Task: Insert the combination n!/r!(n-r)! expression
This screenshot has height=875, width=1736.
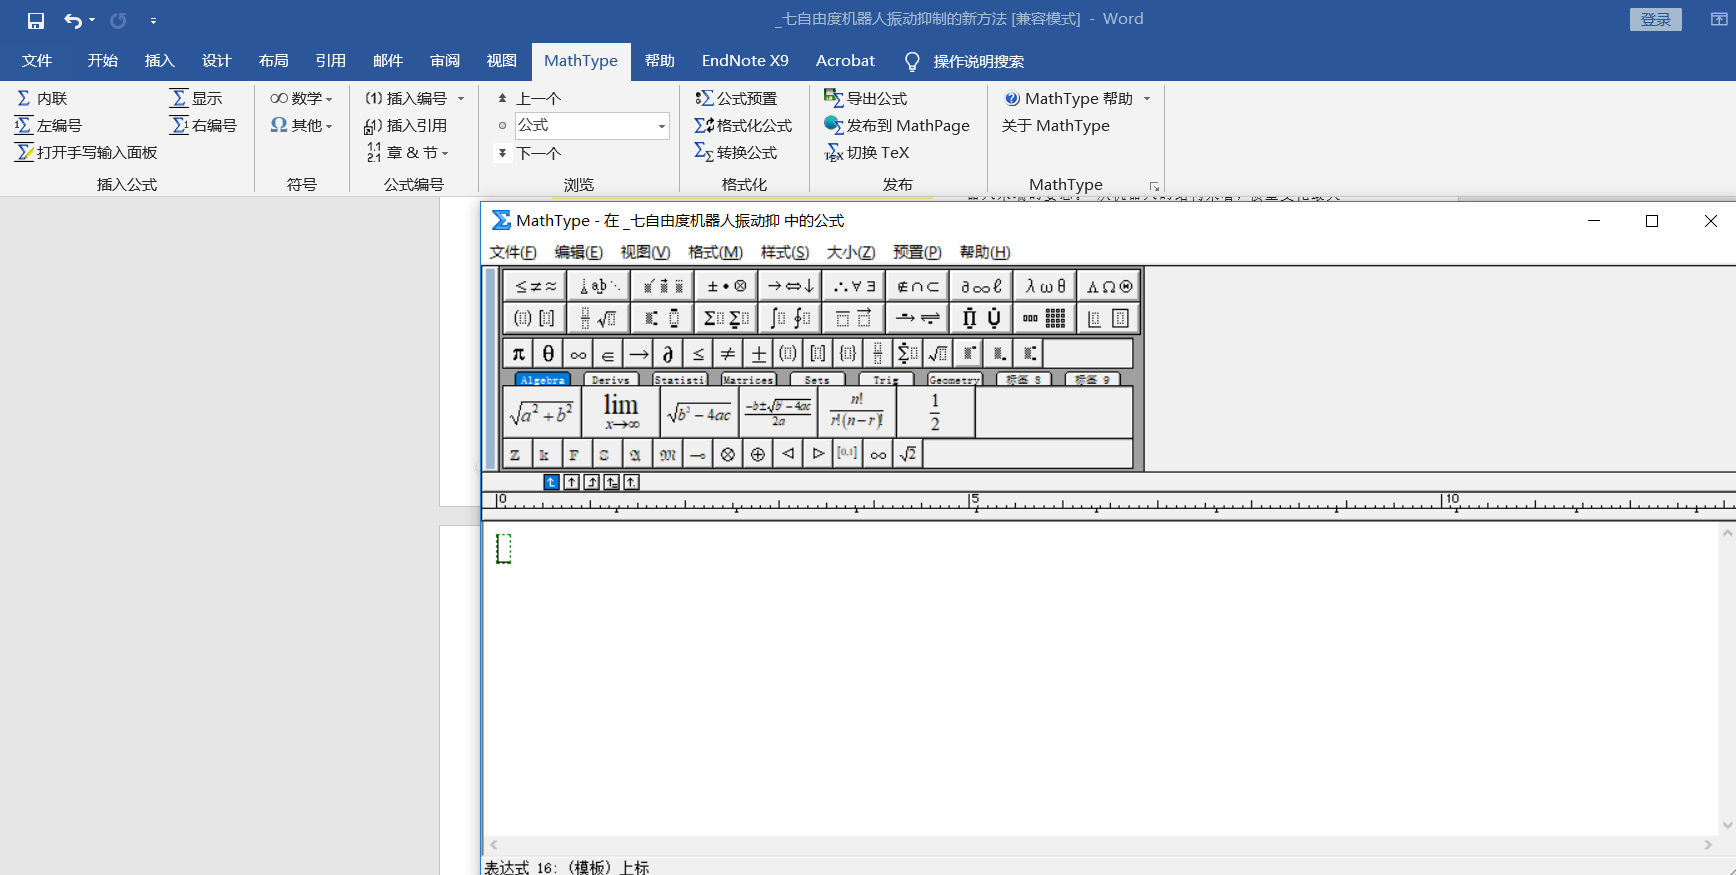Action: tap(857, 411)
